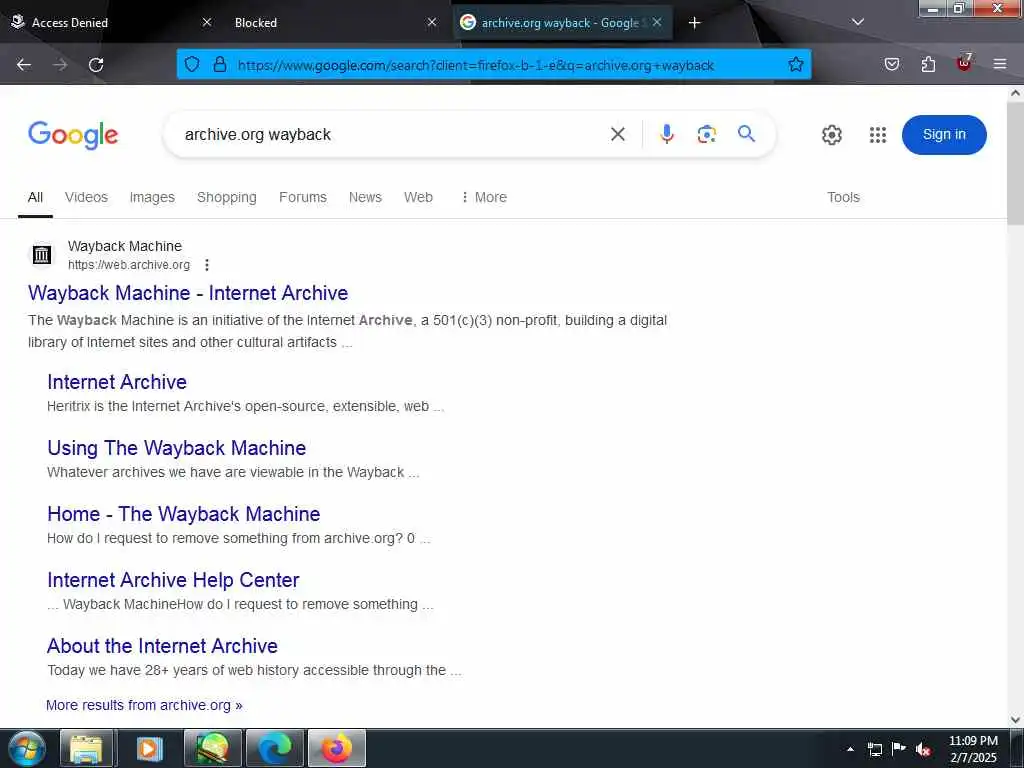Click the muted volume tray icon
The height and width of the screenshot is (768, 1024).
coord(923,749)
